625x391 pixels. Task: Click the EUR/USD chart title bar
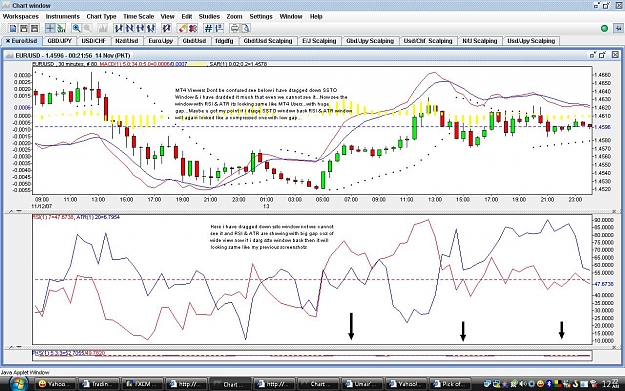click(x=311, y=55)
